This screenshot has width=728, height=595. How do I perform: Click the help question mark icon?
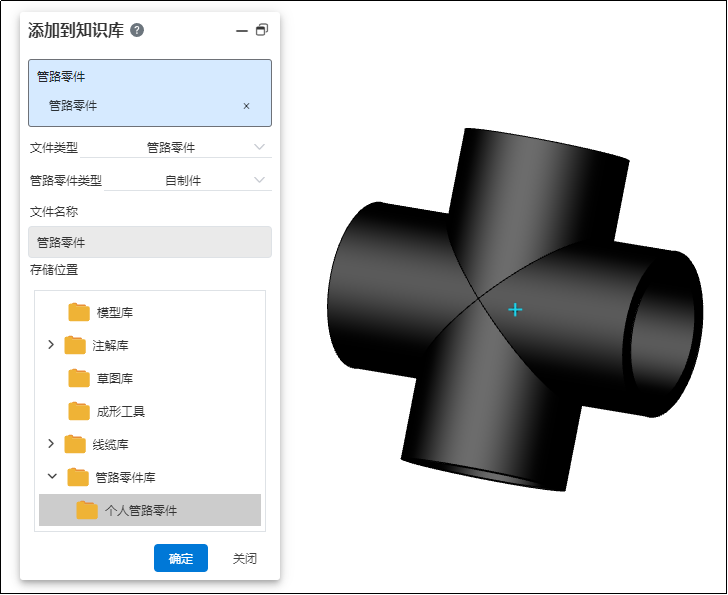(x=137, y=30)
